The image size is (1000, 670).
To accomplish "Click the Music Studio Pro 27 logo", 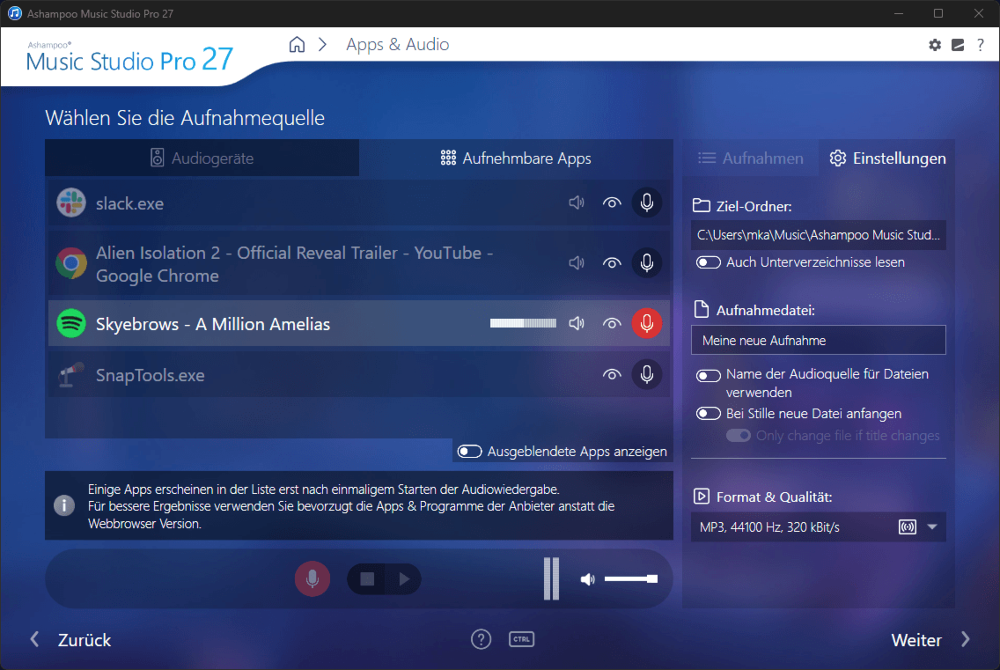I will click(129, 57).
